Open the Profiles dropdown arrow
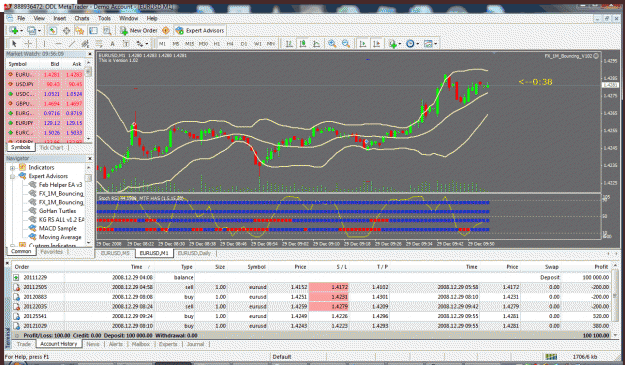 39,31
